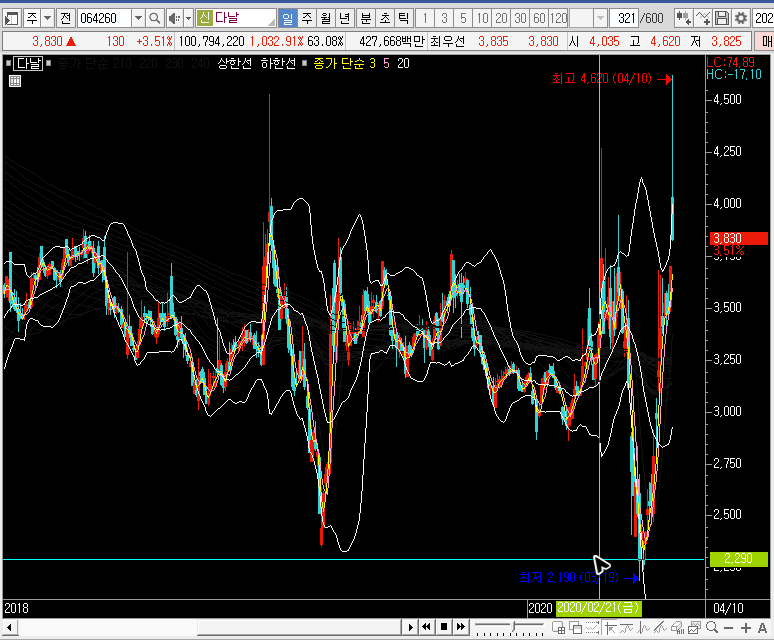Select the 60 interval button
Screen dimensions: 774x640
pos(539,19)
